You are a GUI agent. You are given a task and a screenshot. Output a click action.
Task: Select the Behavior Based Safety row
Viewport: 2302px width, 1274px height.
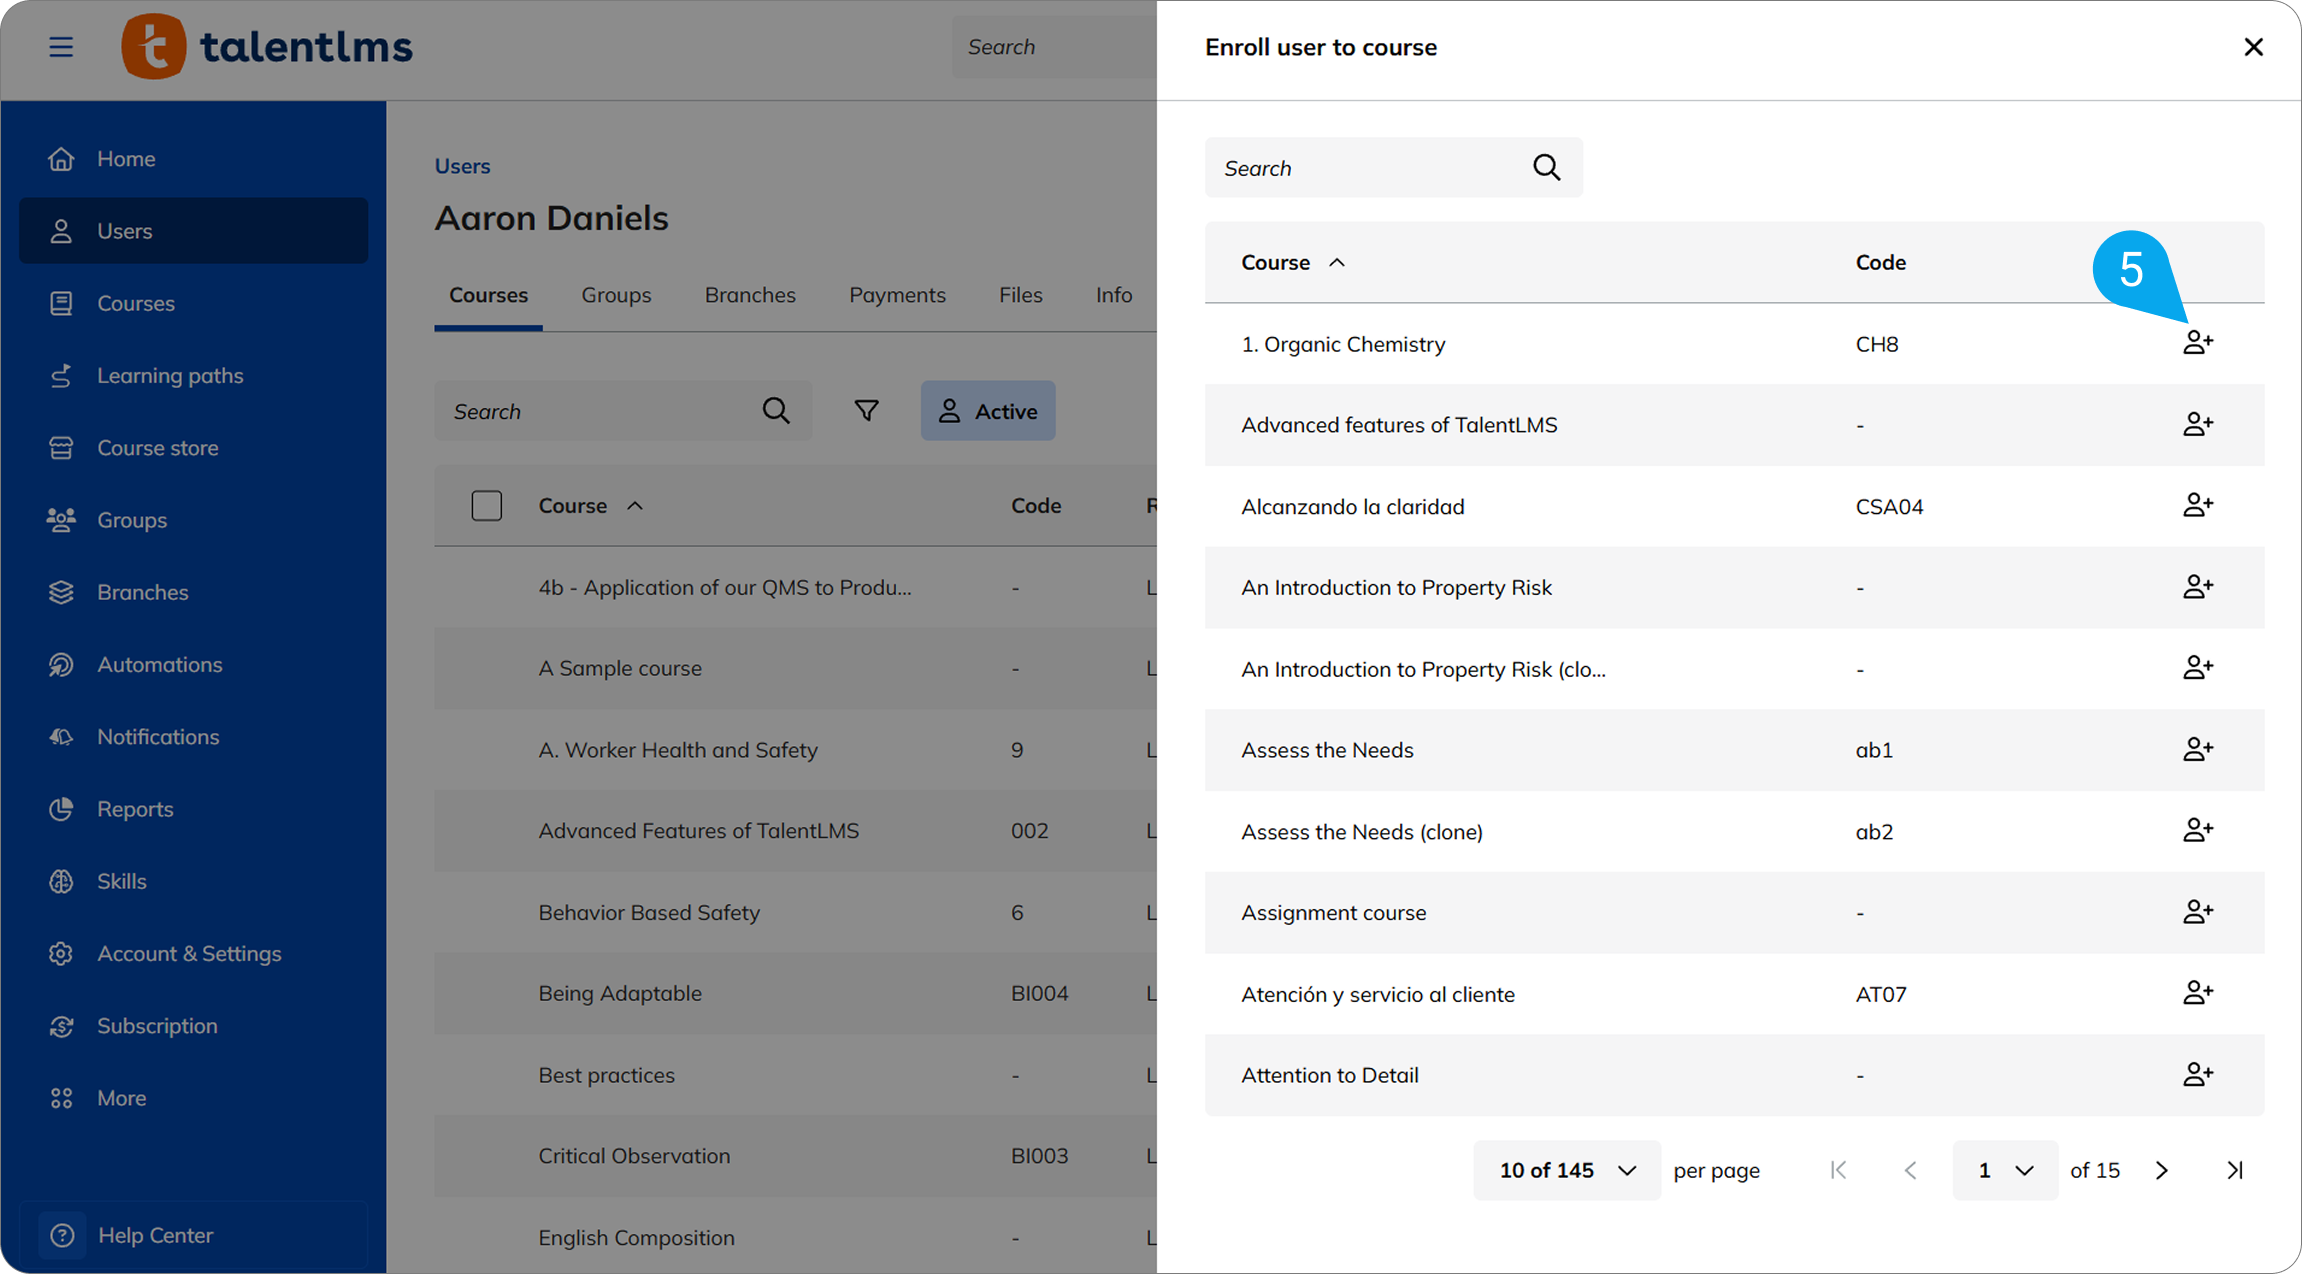coord(796,912)
